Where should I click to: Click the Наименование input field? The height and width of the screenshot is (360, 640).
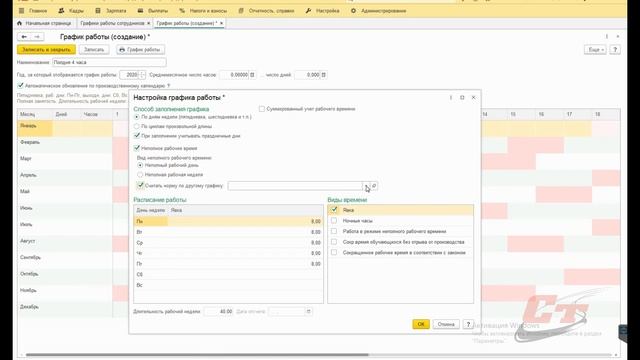click(x=109, y=62)
